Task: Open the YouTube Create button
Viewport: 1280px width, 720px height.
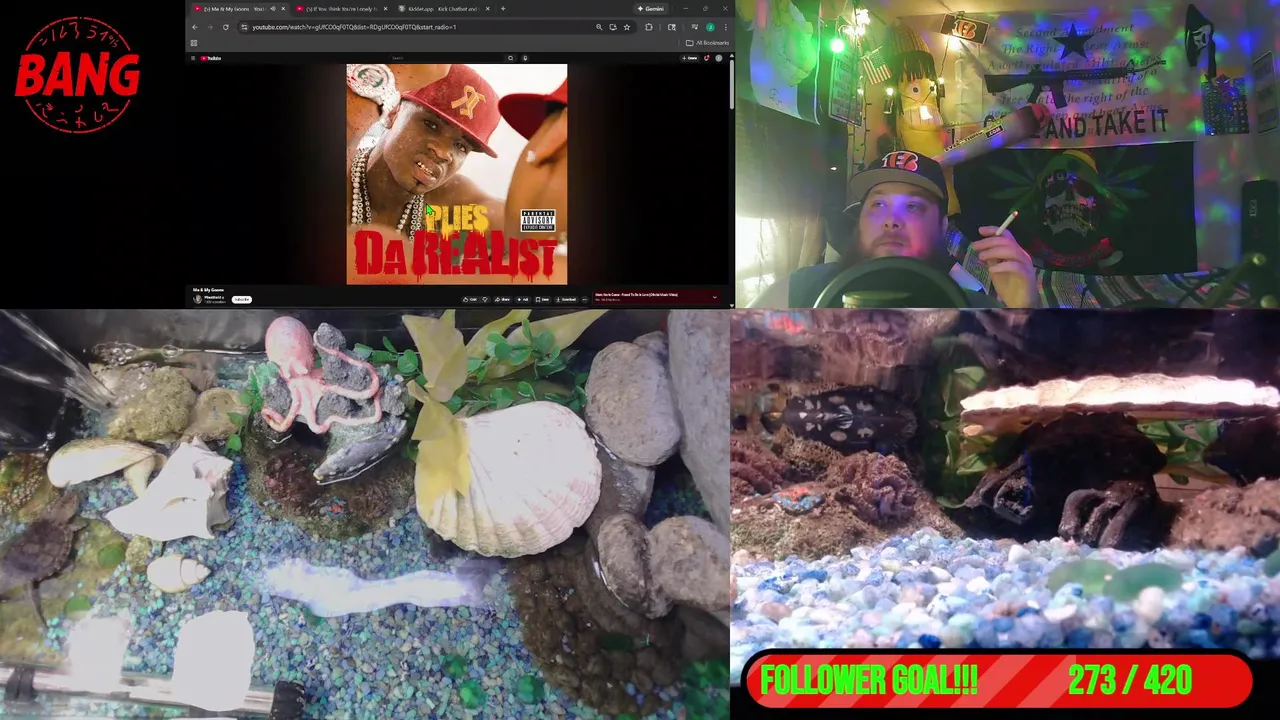Action: [690, 58]
